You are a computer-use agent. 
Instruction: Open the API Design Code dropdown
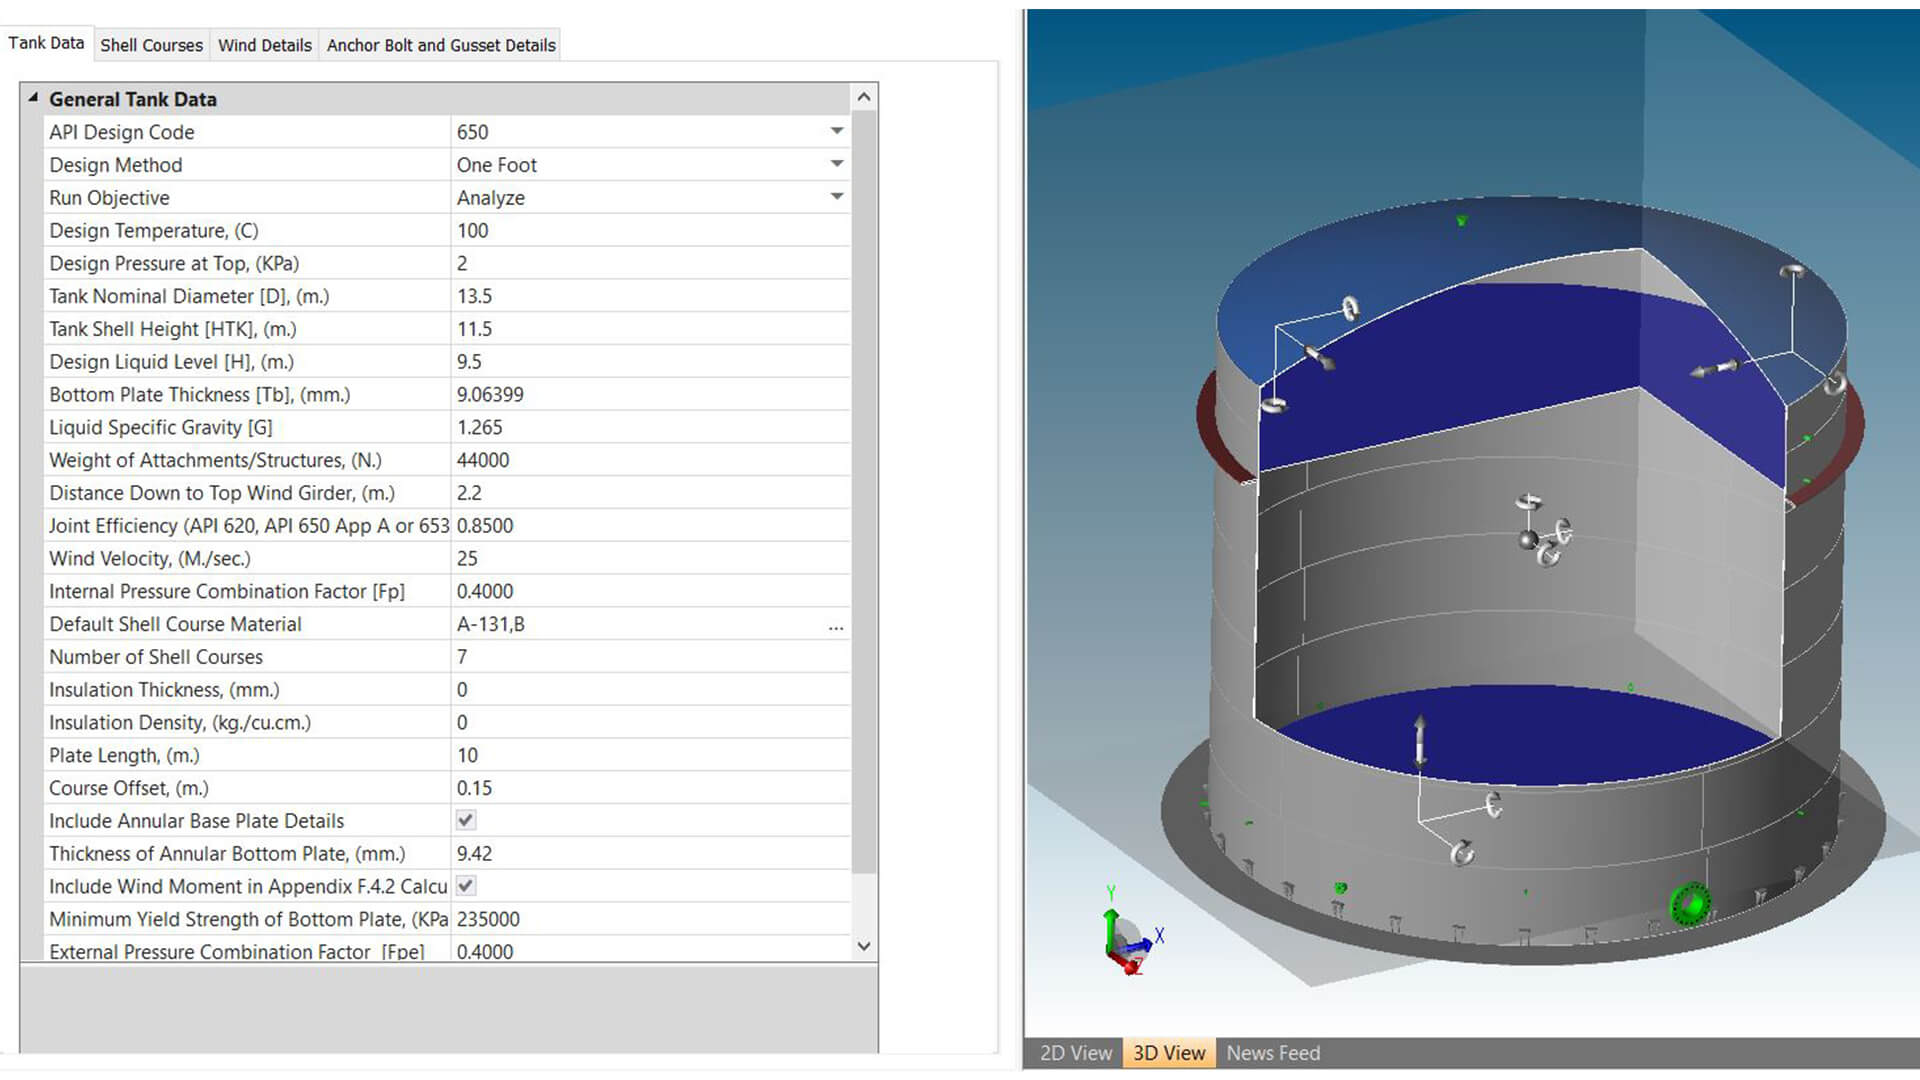pos(837,131)
